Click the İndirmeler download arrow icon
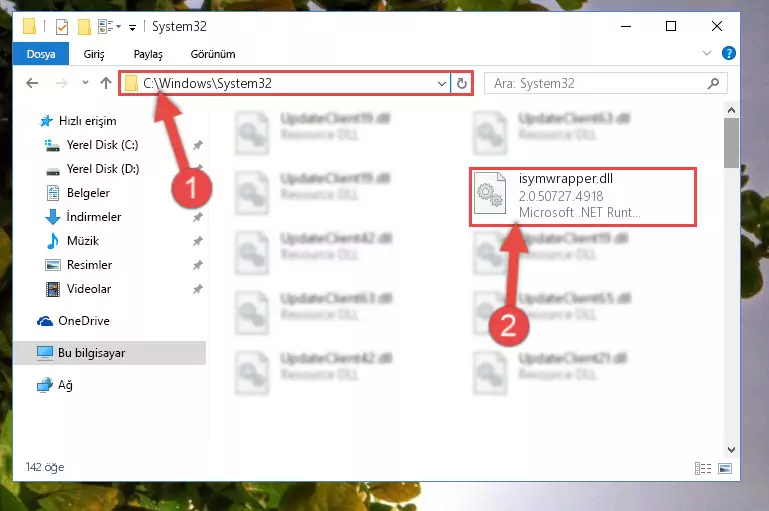Image resolution: width=769 pixels, height=511 pixels. [x=52, y=217]
